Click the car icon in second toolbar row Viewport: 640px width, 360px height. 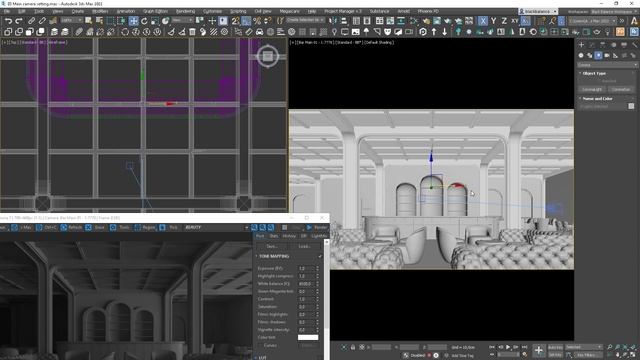[x=260, y=31]
